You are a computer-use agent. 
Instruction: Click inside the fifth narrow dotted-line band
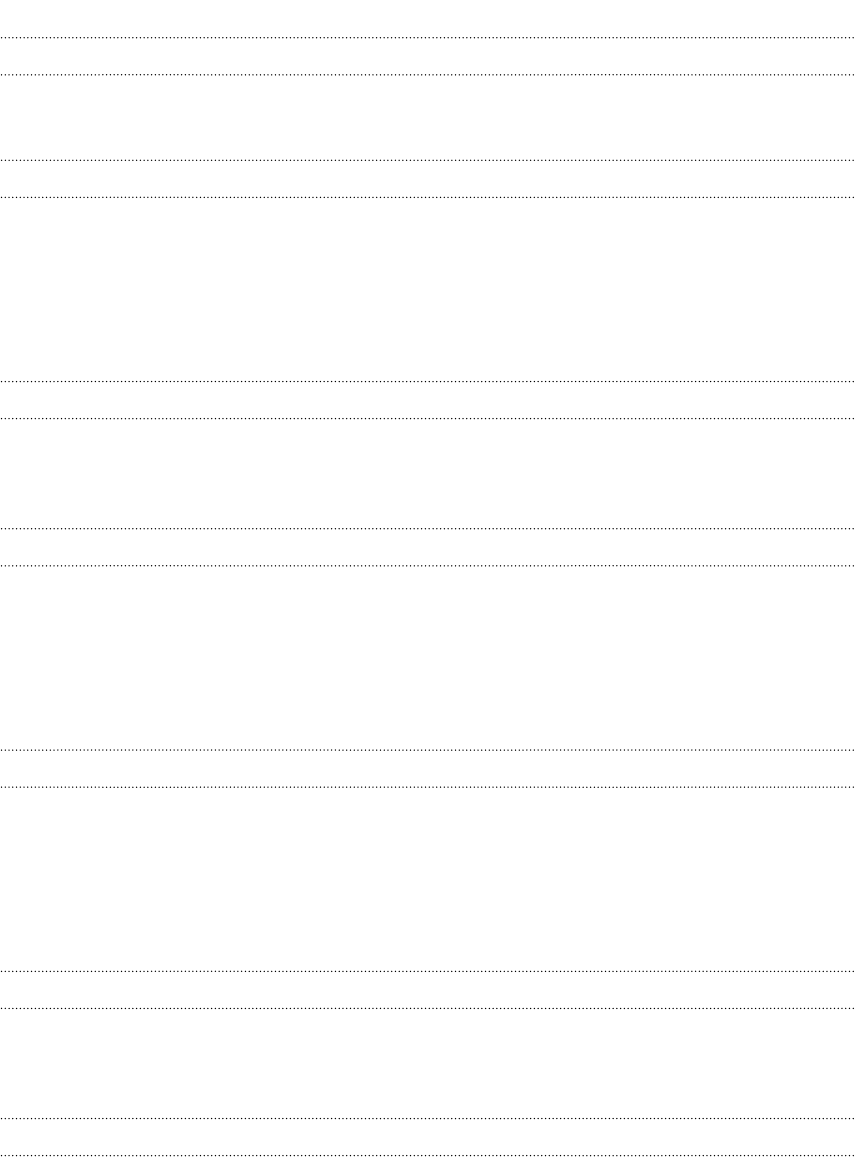click(427, 768)
